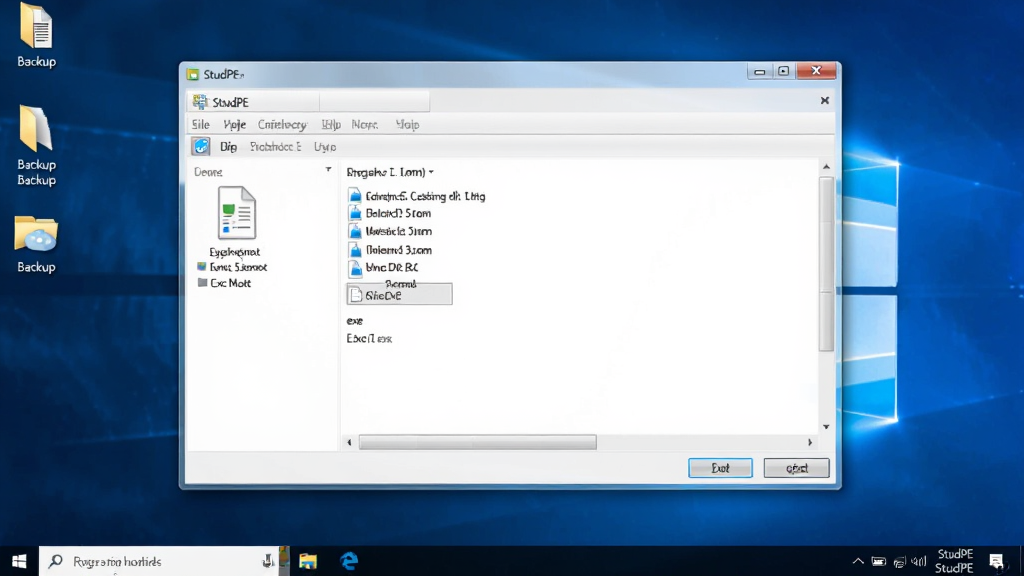Screen dimensions: 1024x576
Task: Maximize the StudPE window
Action: pyautogui.click(x=784, y=71)
